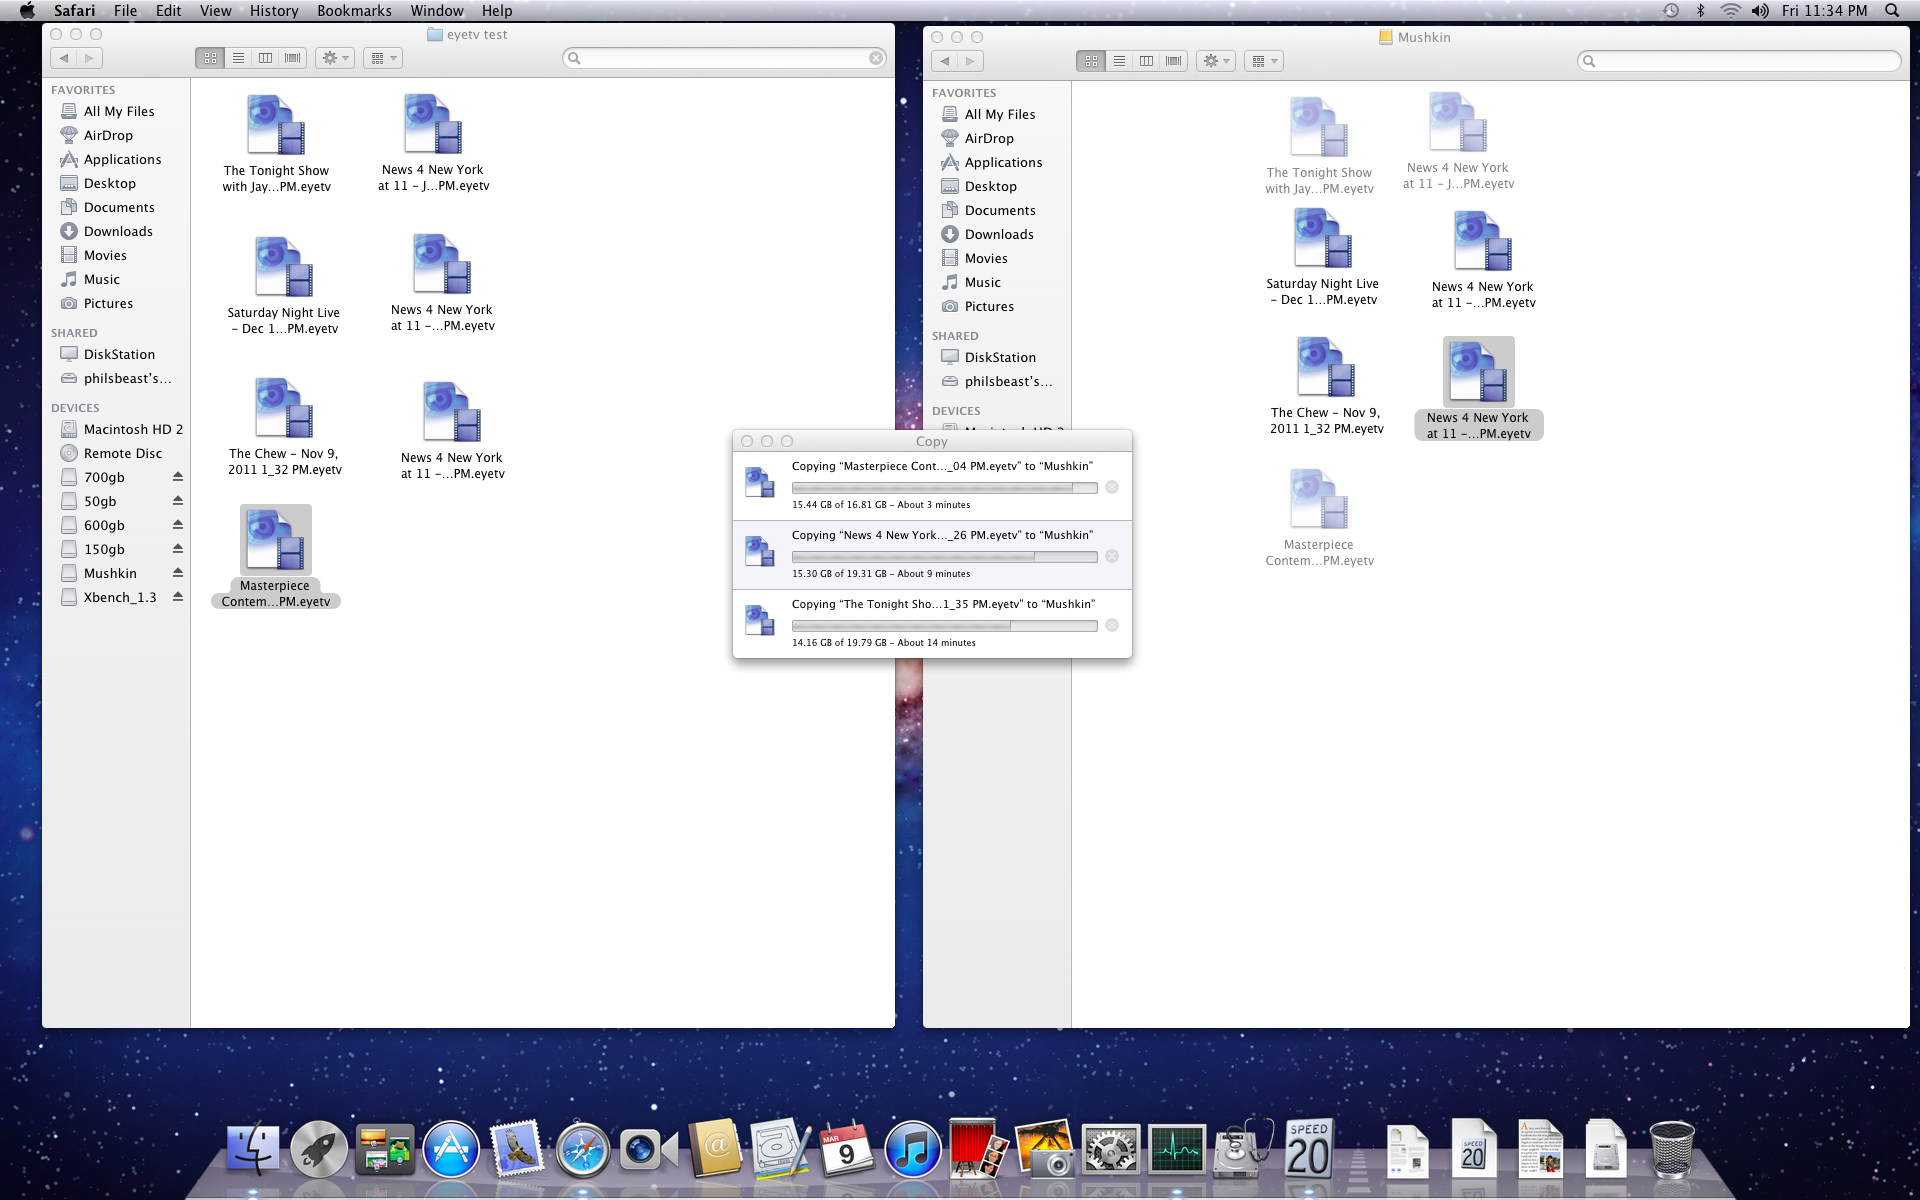1920x1200 pixels.
Task: Launch iTunes from the Dock
Action: pos(912,1150)
